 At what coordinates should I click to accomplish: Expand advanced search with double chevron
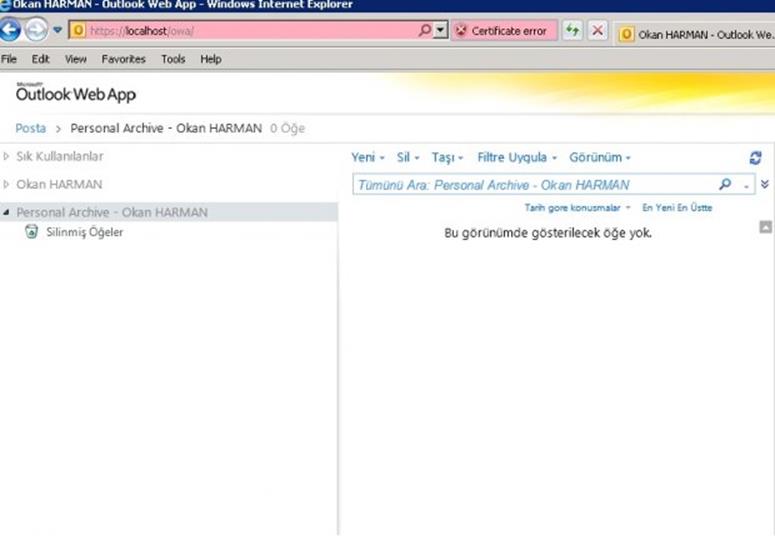pos(765,184)
